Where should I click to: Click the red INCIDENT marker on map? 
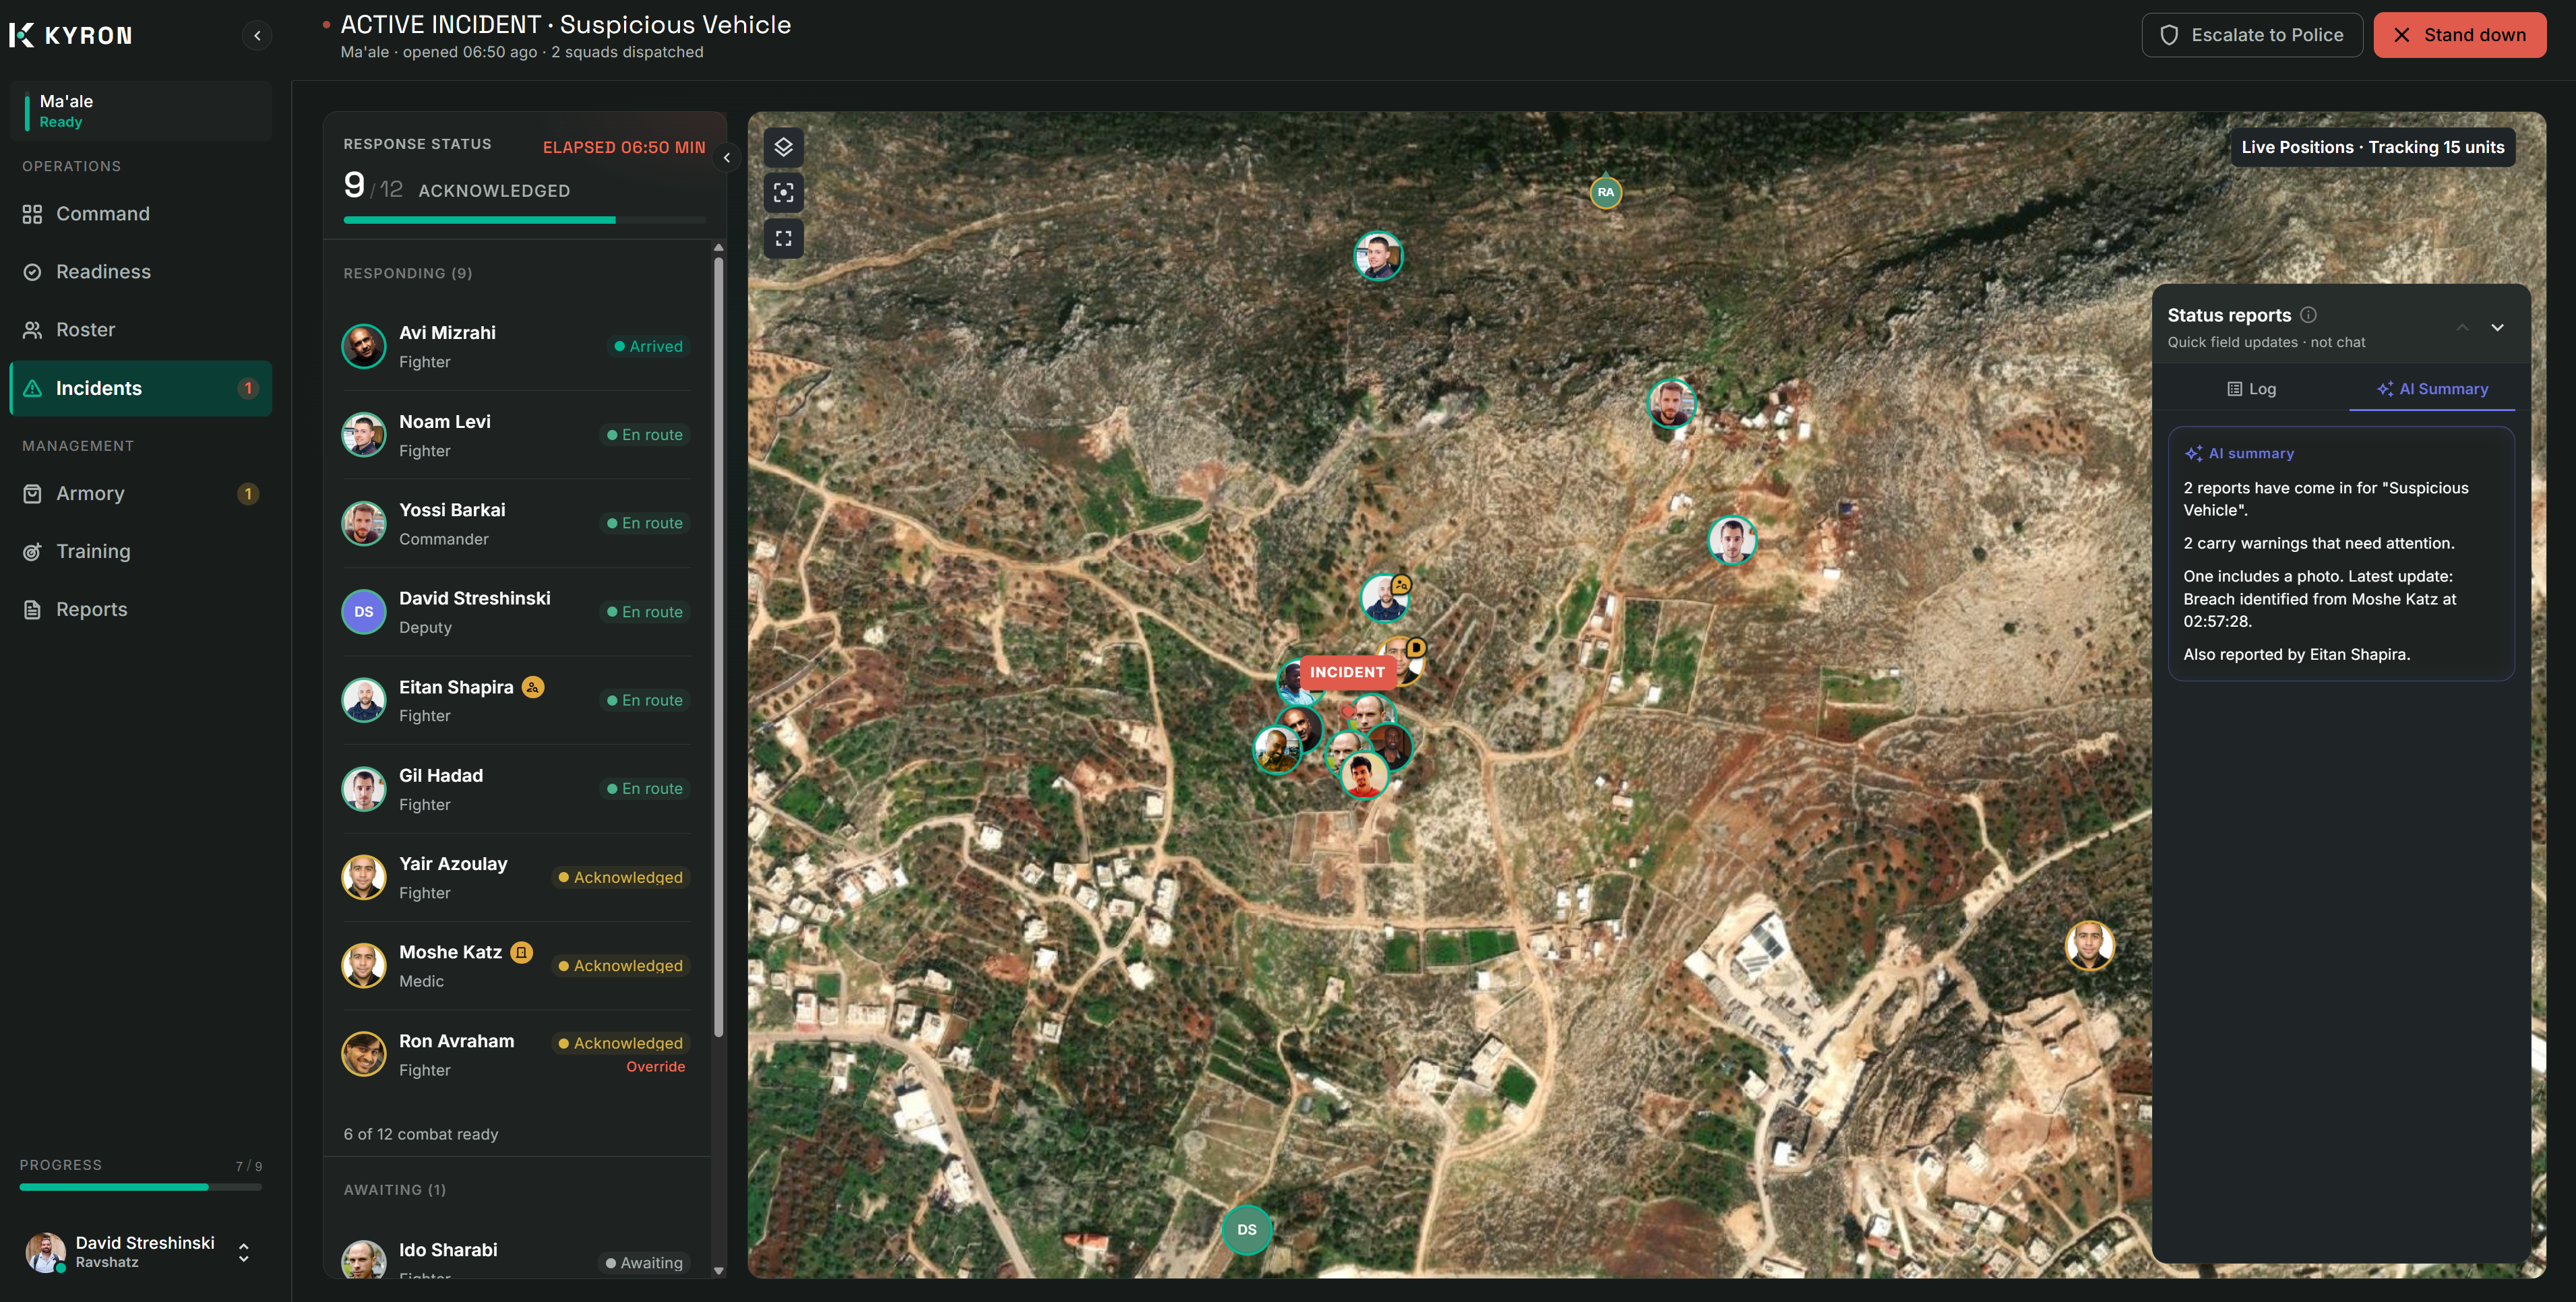click(1347, 672)
